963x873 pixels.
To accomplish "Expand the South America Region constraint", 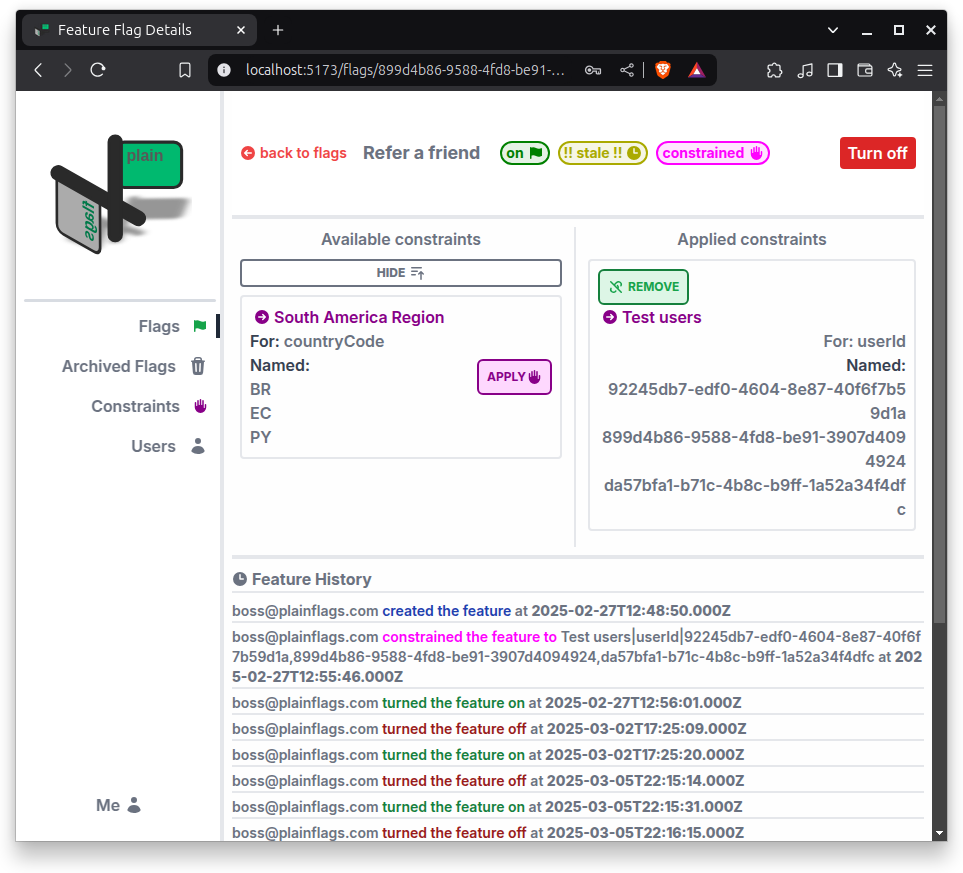I will click(265, 317).
